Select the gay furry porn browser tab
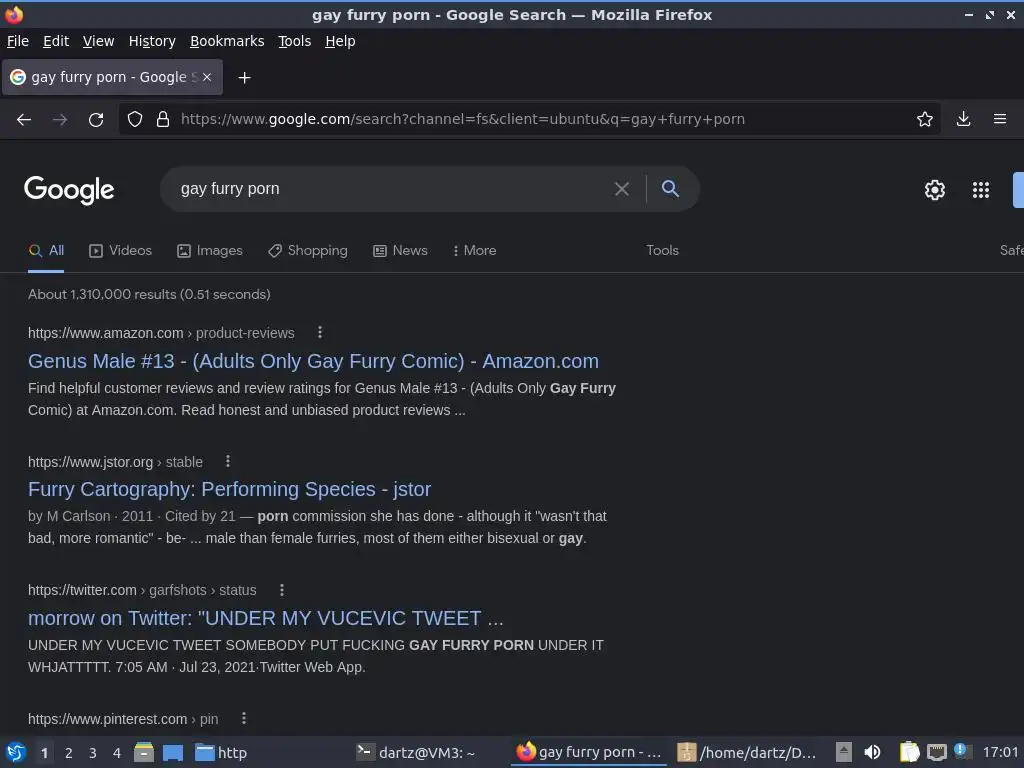The width and height of the screenshot is (1024, 768). click(x=112, y=77)
